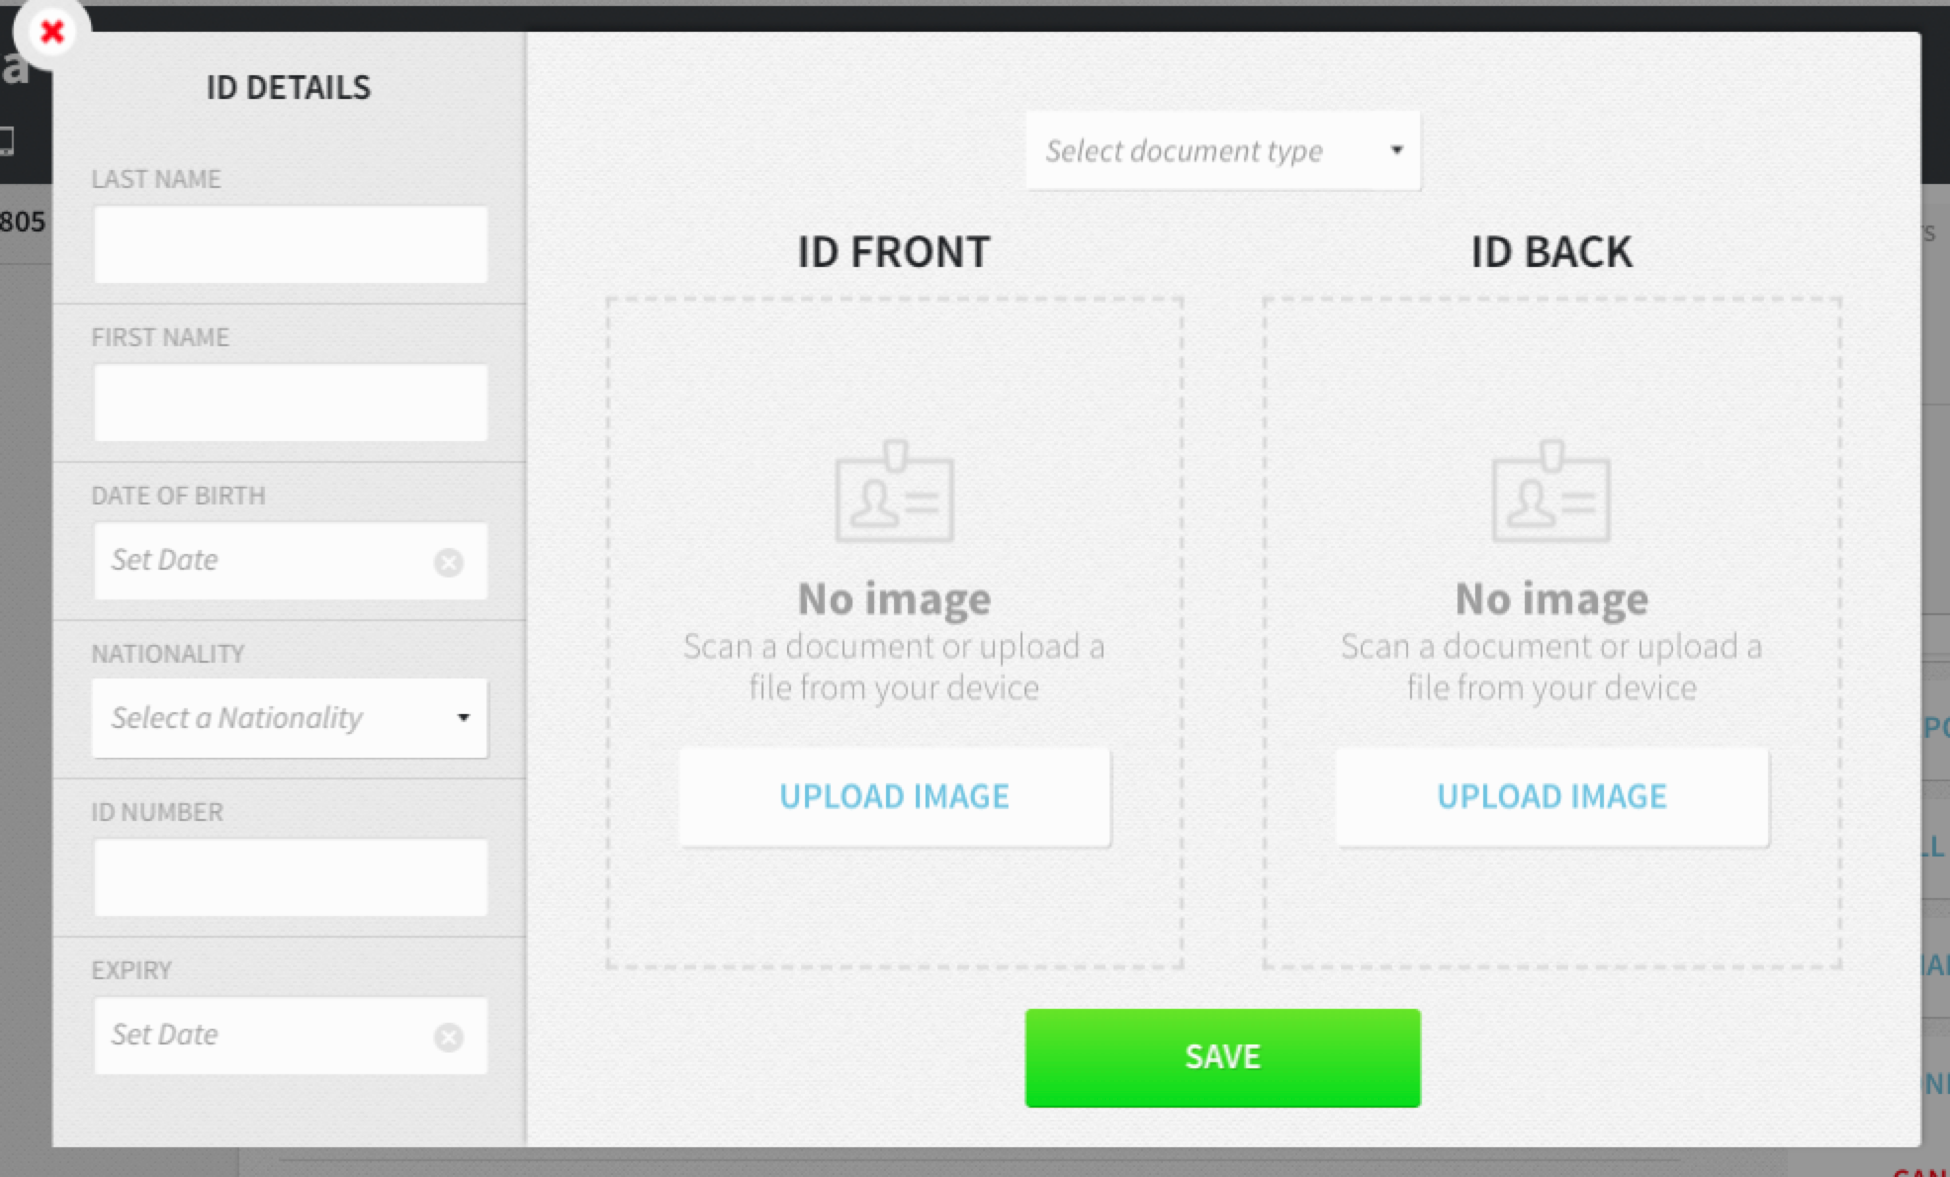The image size is (1950, 1177).
Task: Click the ID Back badge placeholder icon
Action: tap(1551, 492)
